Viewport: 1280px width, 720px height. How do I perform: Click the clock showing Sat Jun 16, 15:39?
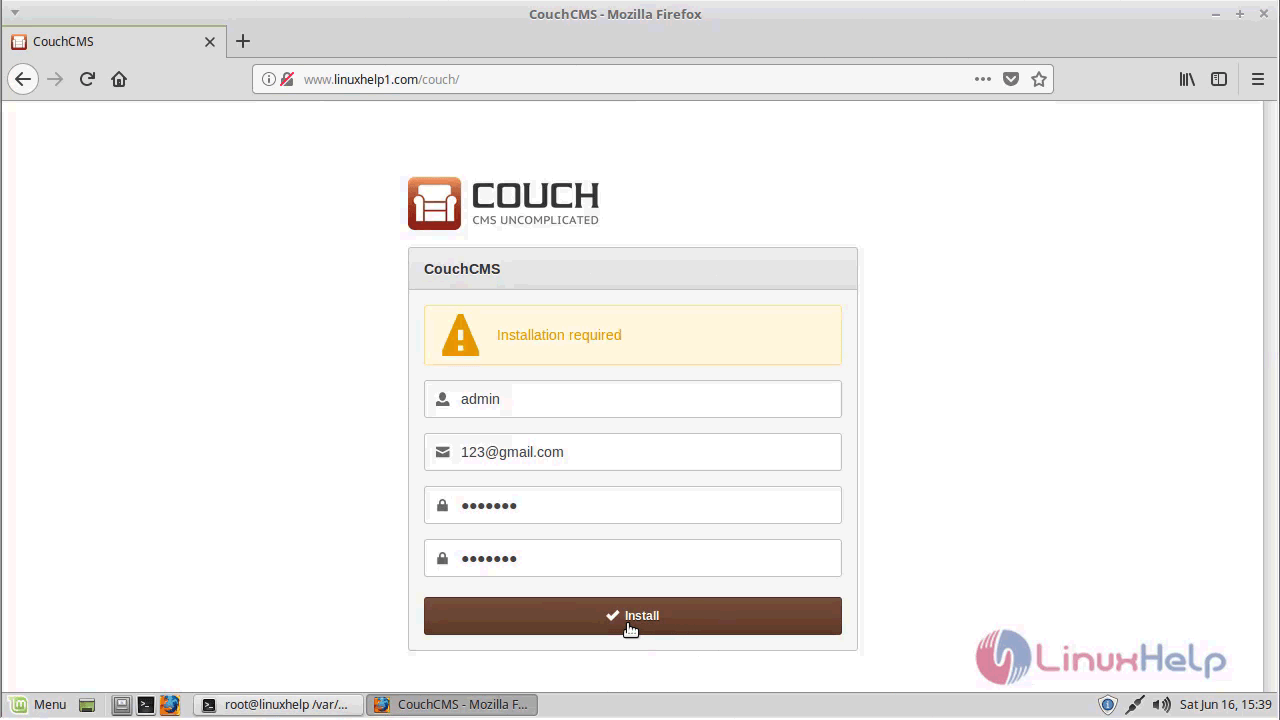[1225, 705]
